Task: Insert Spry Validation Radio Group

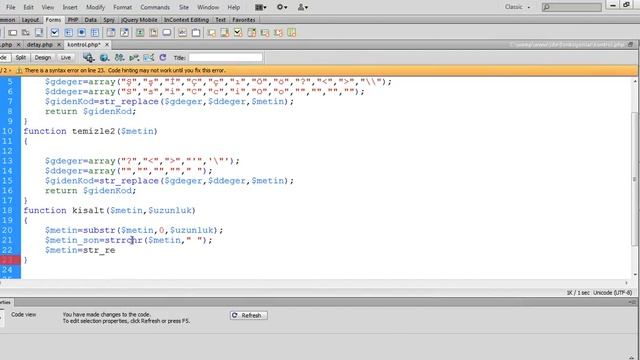Action: [x=292, y=33]
